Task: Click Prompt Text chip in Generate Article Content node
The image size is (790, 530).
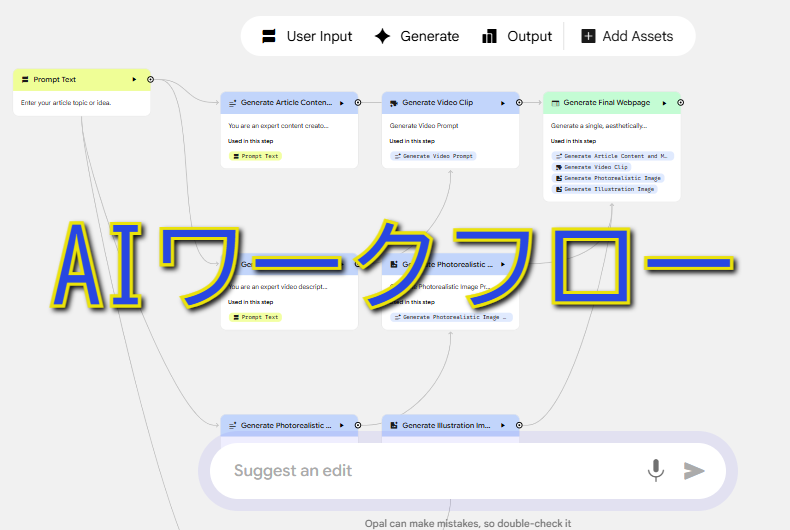Action: (x=255, y=156)
